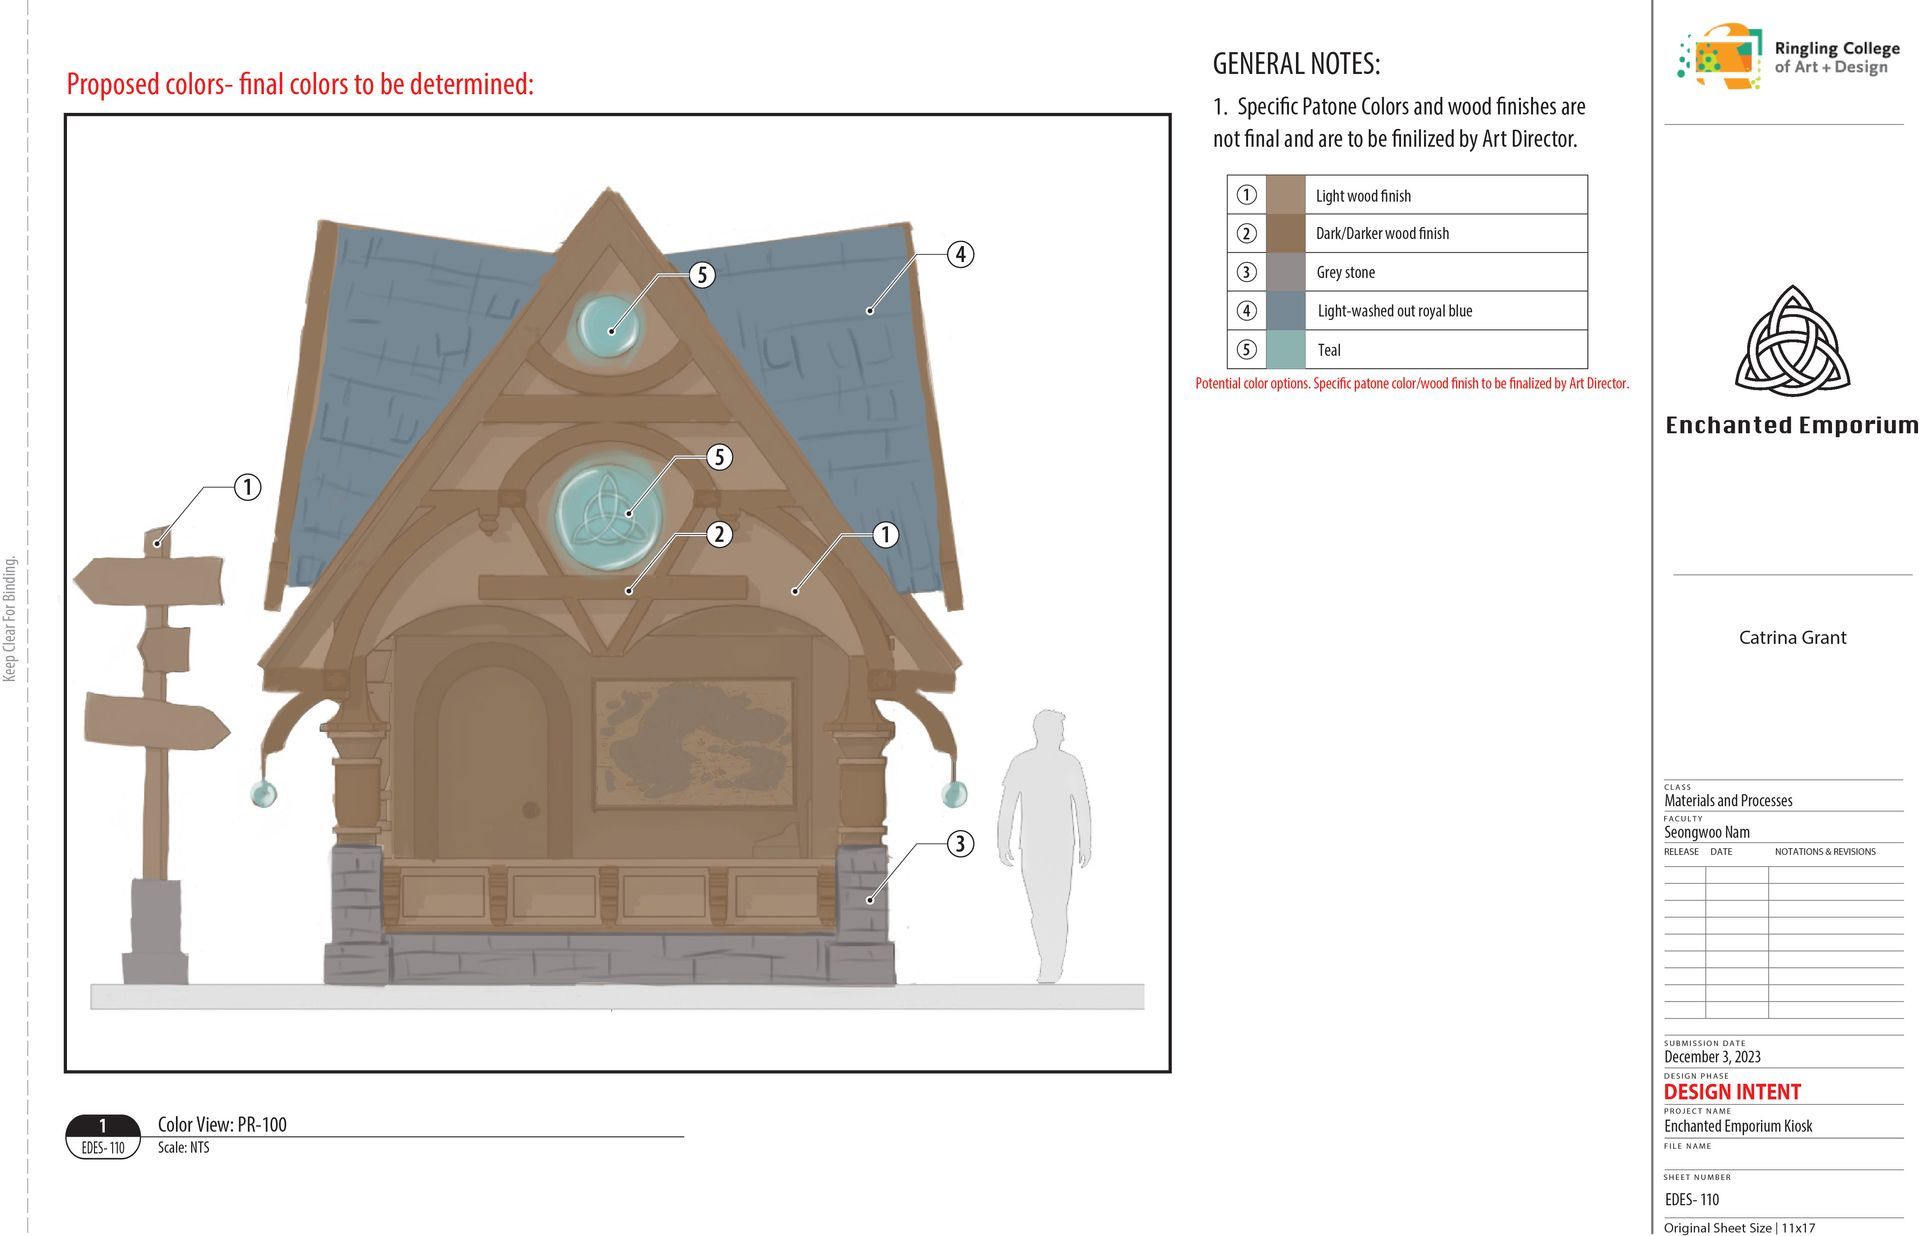Click callout 5 by the upper orb
This screenshot has width=1920, height=1236.
[x=702, y=275]
